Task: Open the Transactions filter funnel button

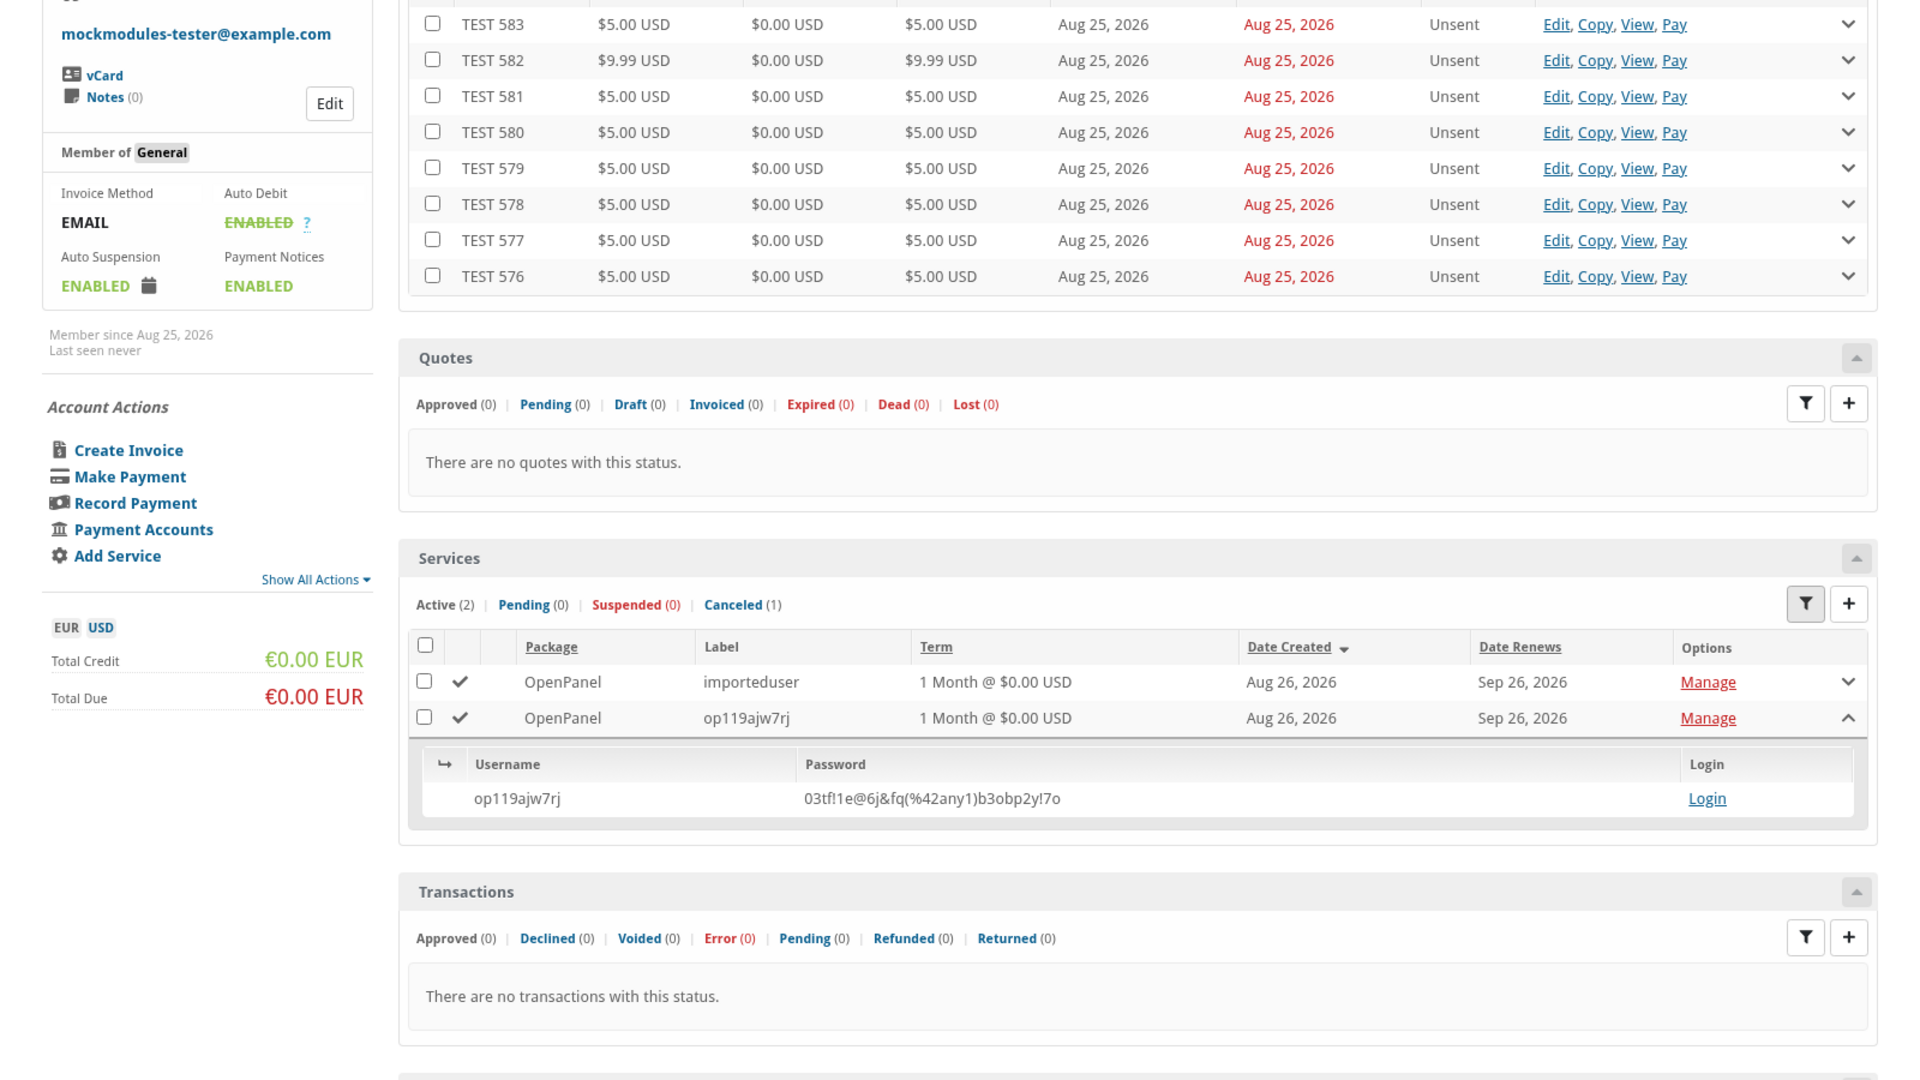Action: pos(1805,938)
